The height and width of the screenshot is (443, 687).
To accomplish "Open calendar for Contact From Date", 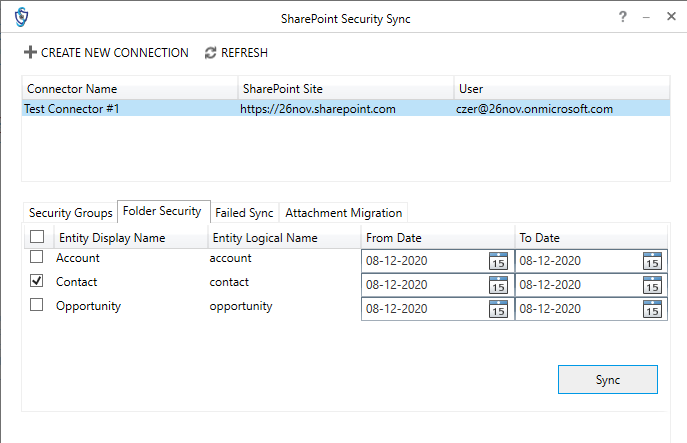I will click(498, 285).
